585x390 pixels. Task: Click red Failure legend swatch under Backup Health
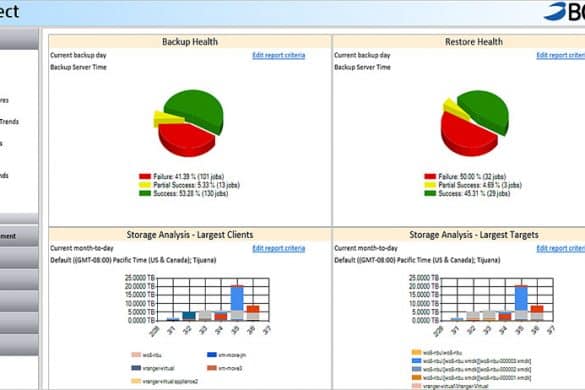[145, 177]
